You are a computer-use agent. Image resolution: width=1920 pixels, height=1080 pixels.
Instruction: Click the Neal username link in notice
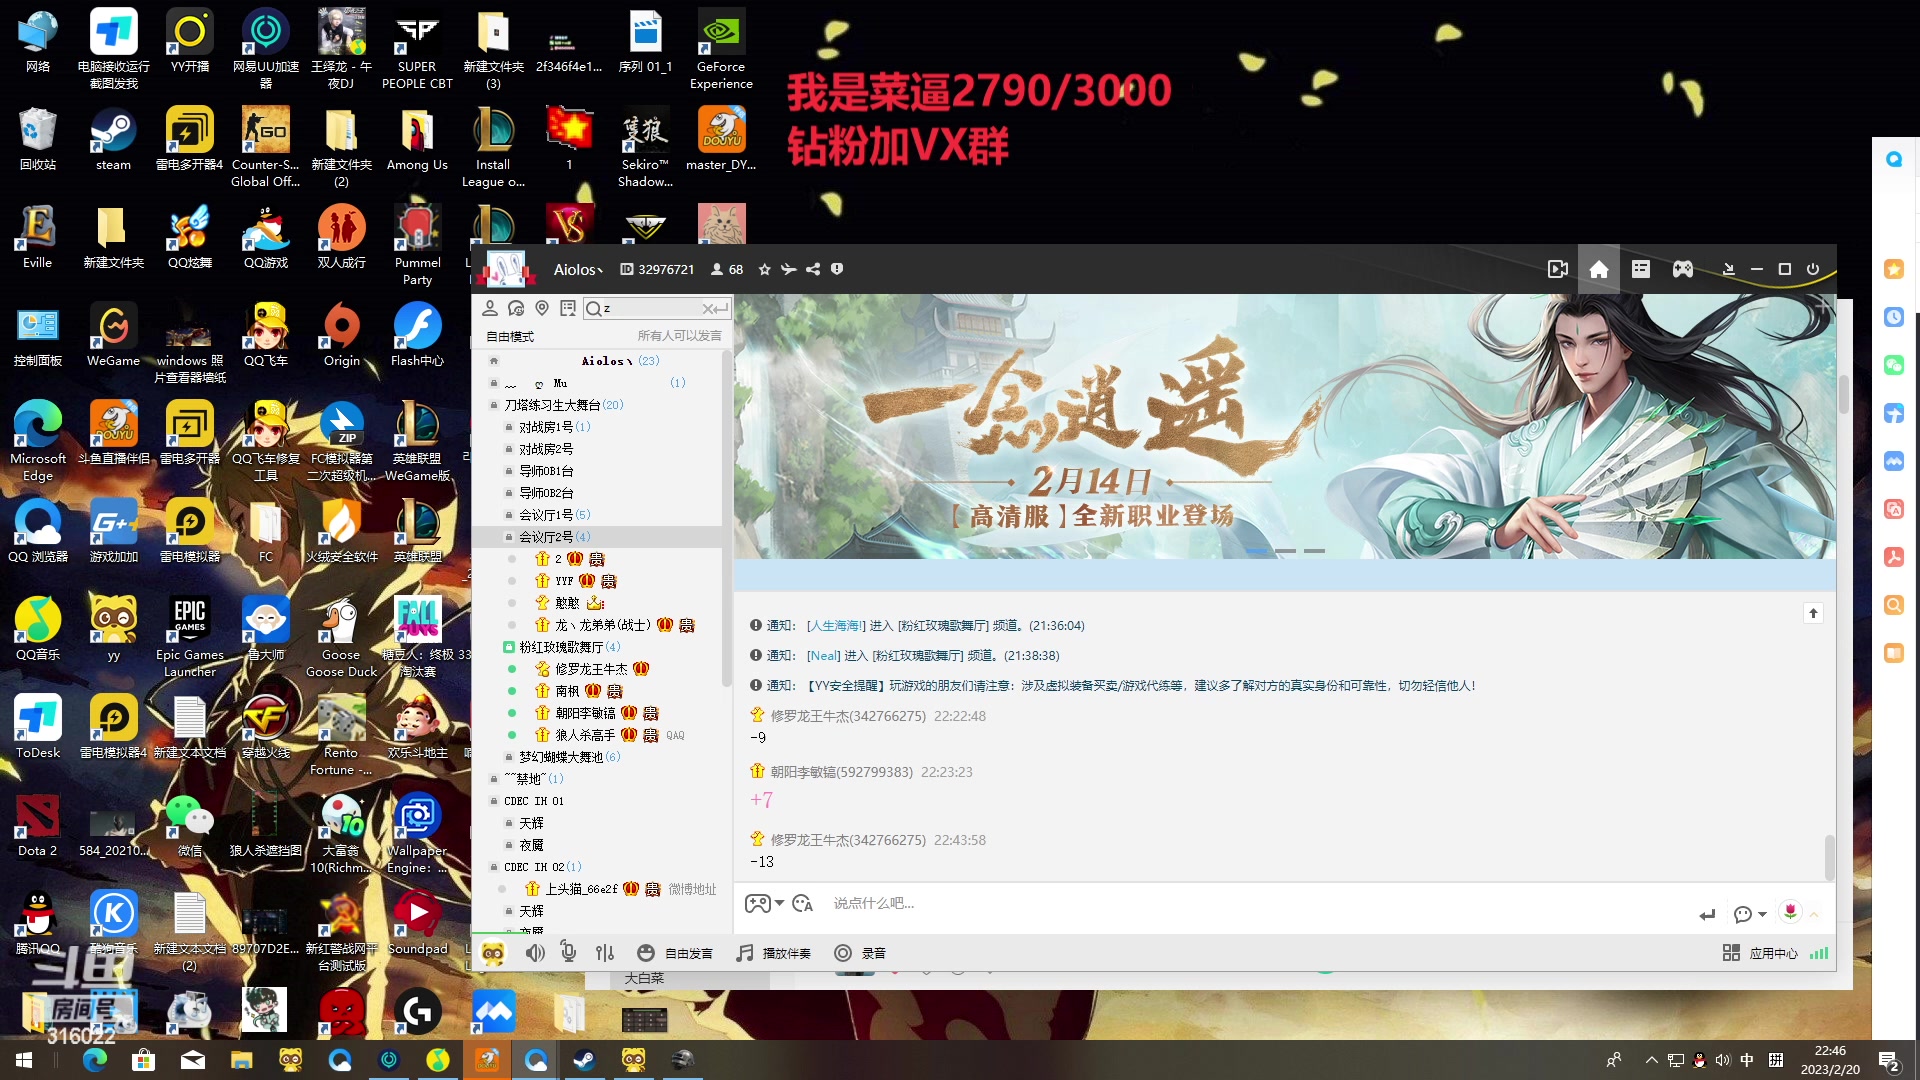coord(823,656)
